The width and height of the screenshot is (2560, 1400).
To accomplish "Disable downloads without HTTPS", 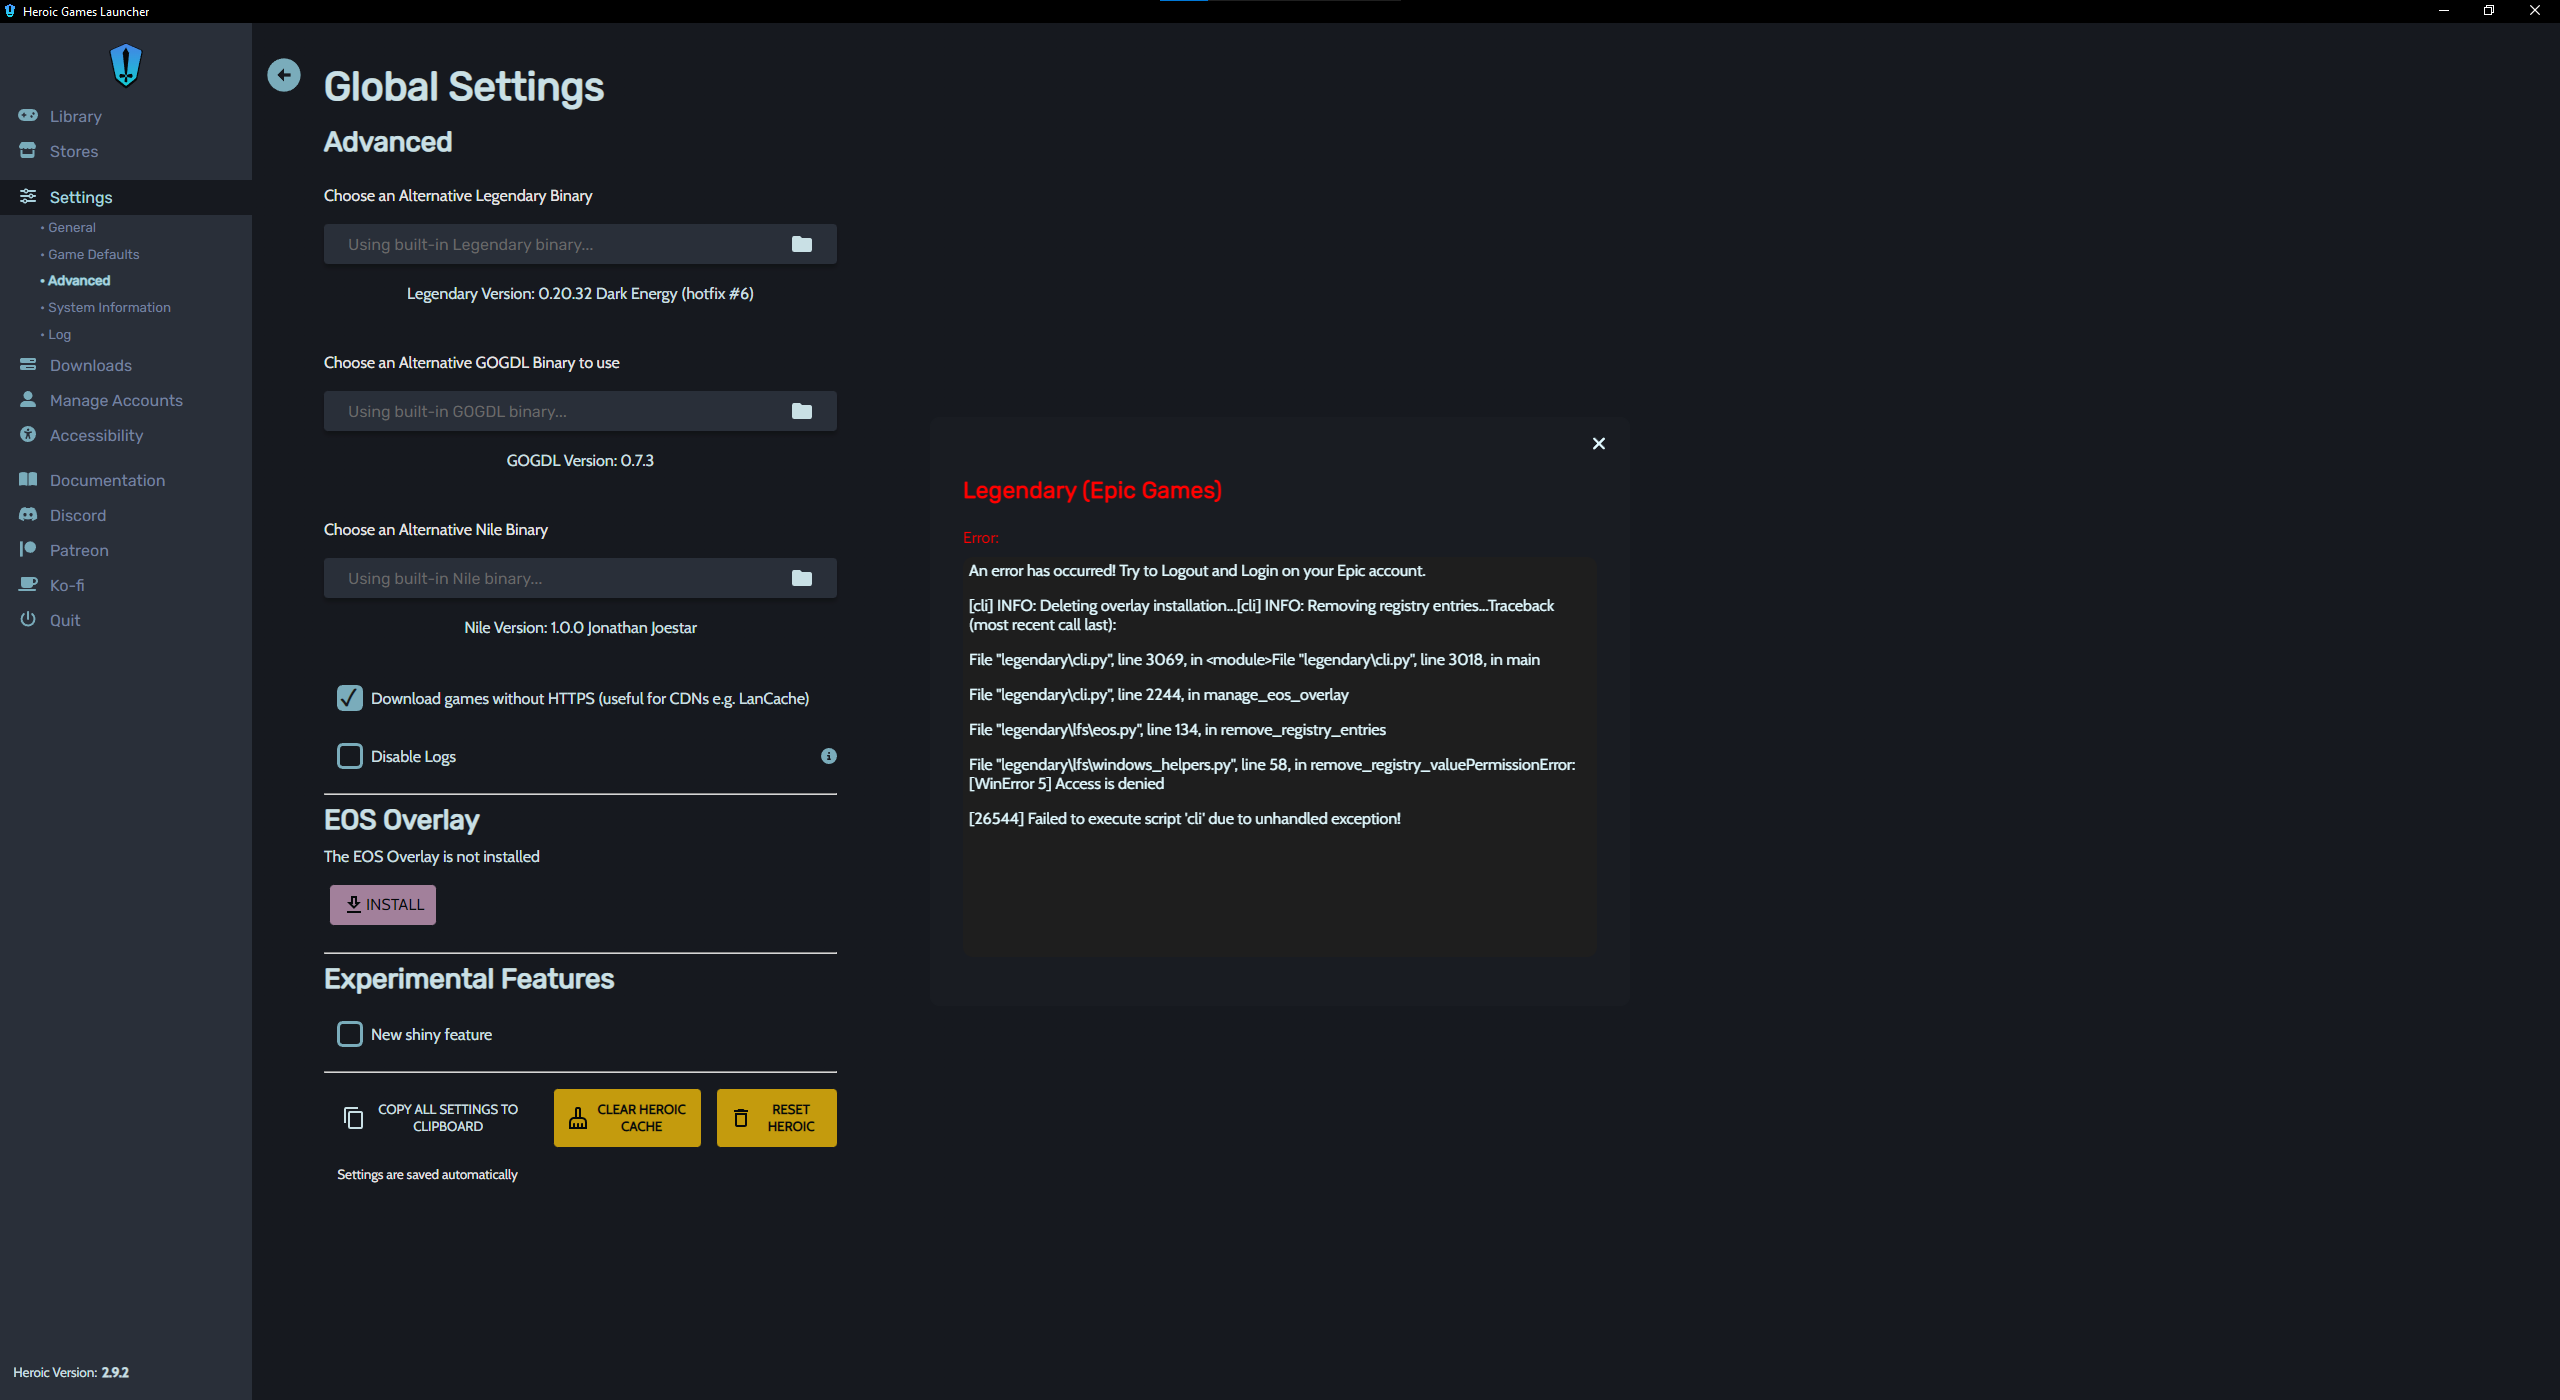I will (x=349, y=698).
